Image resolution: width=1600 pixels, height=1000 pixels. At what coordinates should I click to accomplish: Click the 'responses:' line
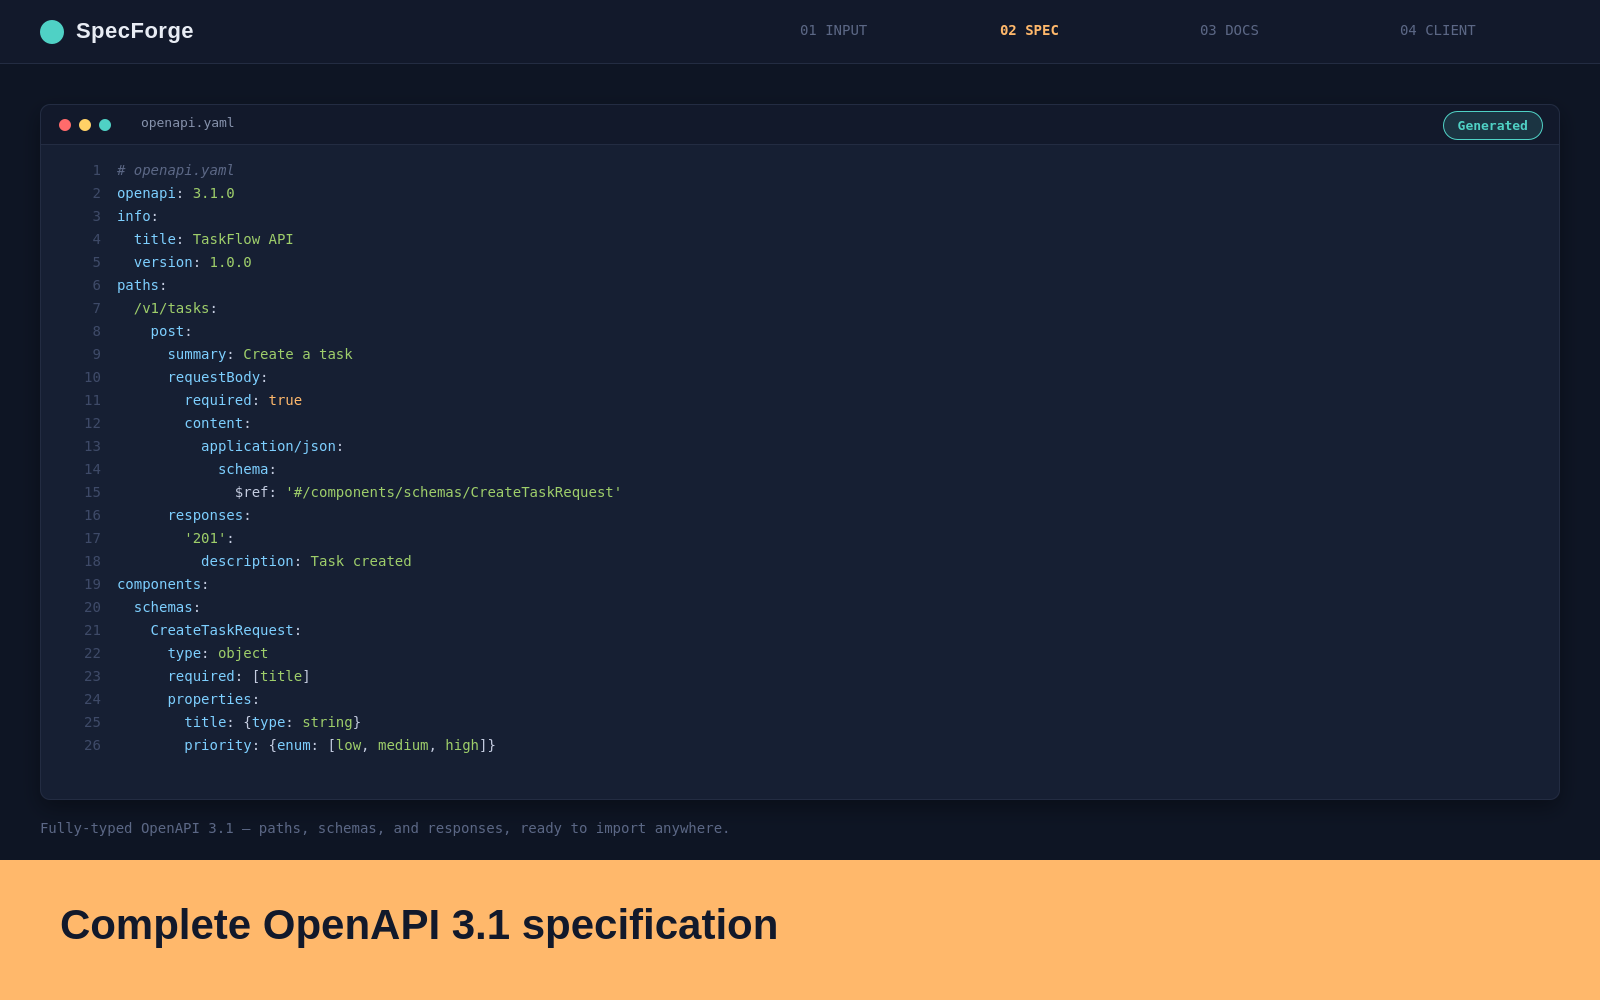[x=209, y=515]
